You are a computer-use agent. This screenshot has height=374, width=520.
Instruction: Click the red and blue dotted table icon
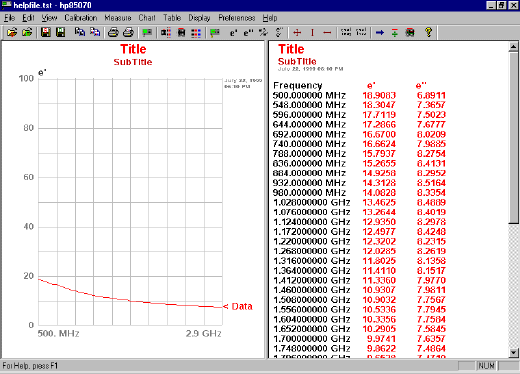196,32
